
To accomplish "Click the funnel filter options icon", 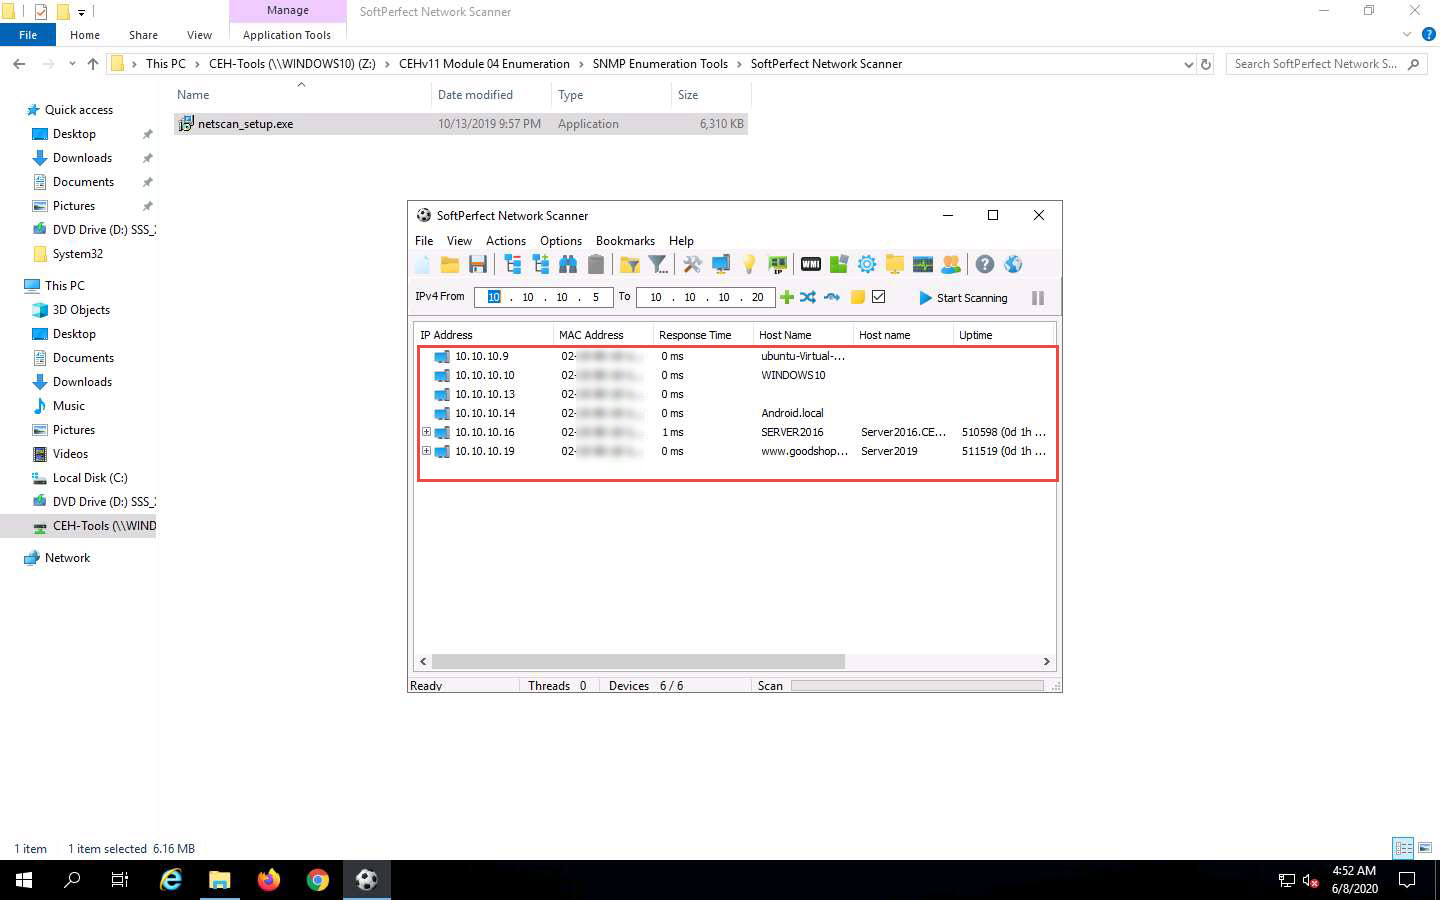I will (x=658, y=265).
